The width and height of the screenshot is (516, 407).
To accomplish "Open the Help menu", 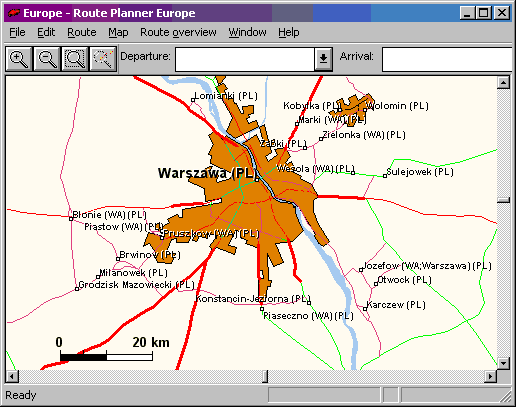I will coord(289,32).
